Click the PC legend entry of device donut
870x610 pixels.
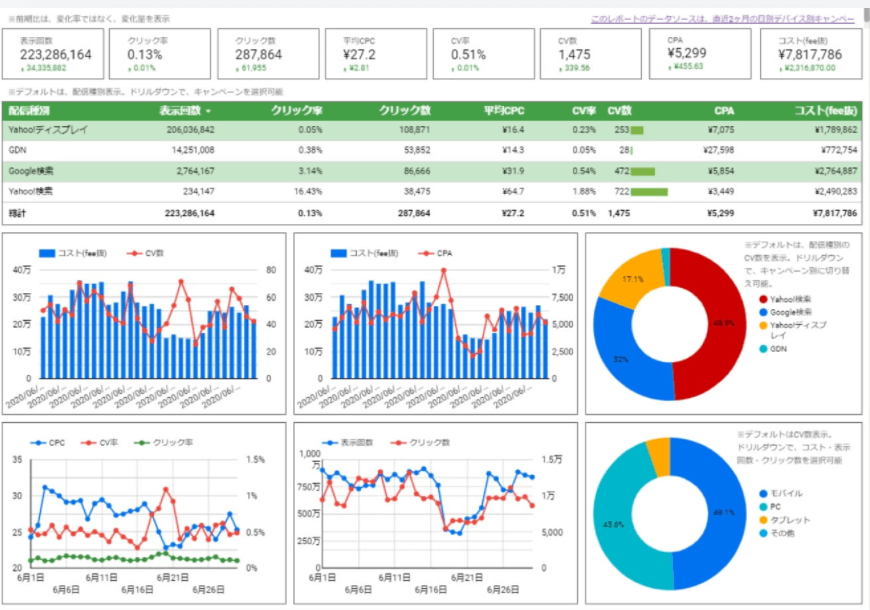click(x=770, y=507)
